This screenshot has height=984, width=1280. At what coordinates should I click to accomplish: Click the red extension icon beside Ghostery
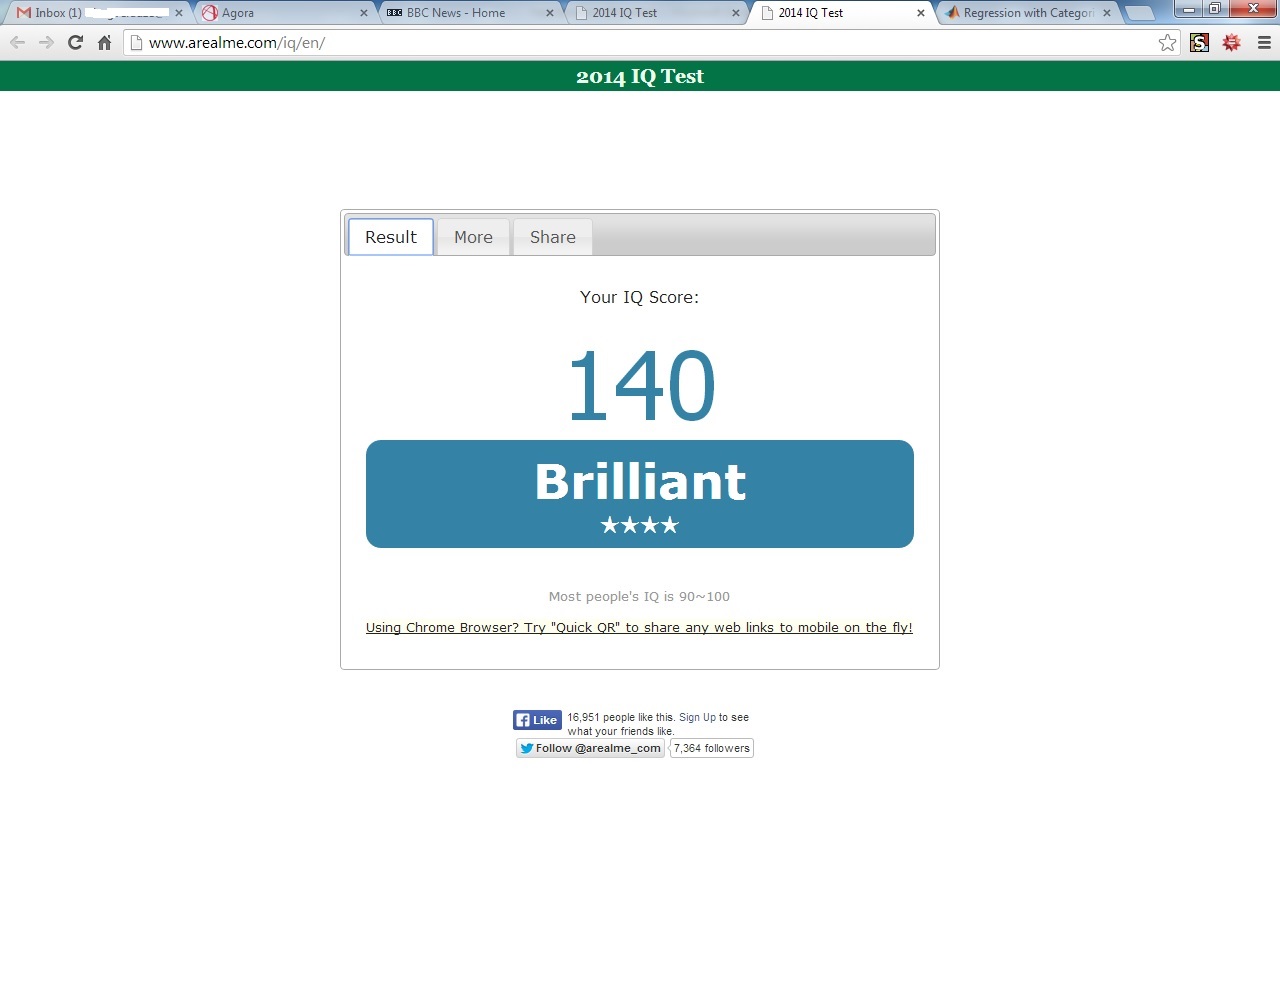tap(1231, 42)
